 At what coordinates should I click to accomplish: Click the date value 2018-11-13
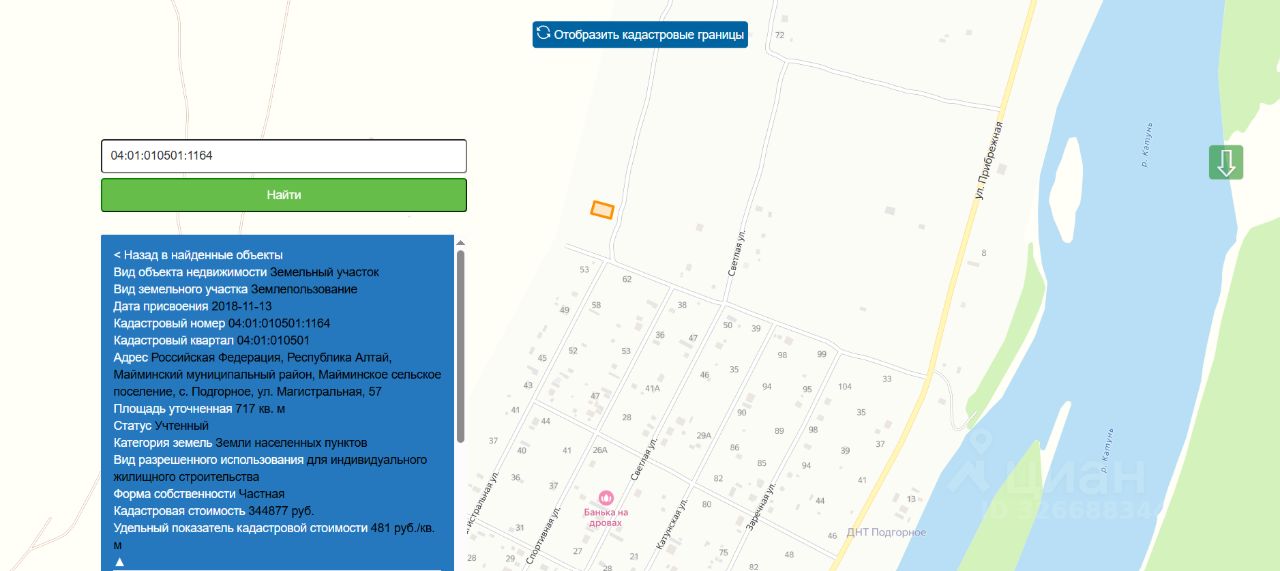[x=242, y=307]
